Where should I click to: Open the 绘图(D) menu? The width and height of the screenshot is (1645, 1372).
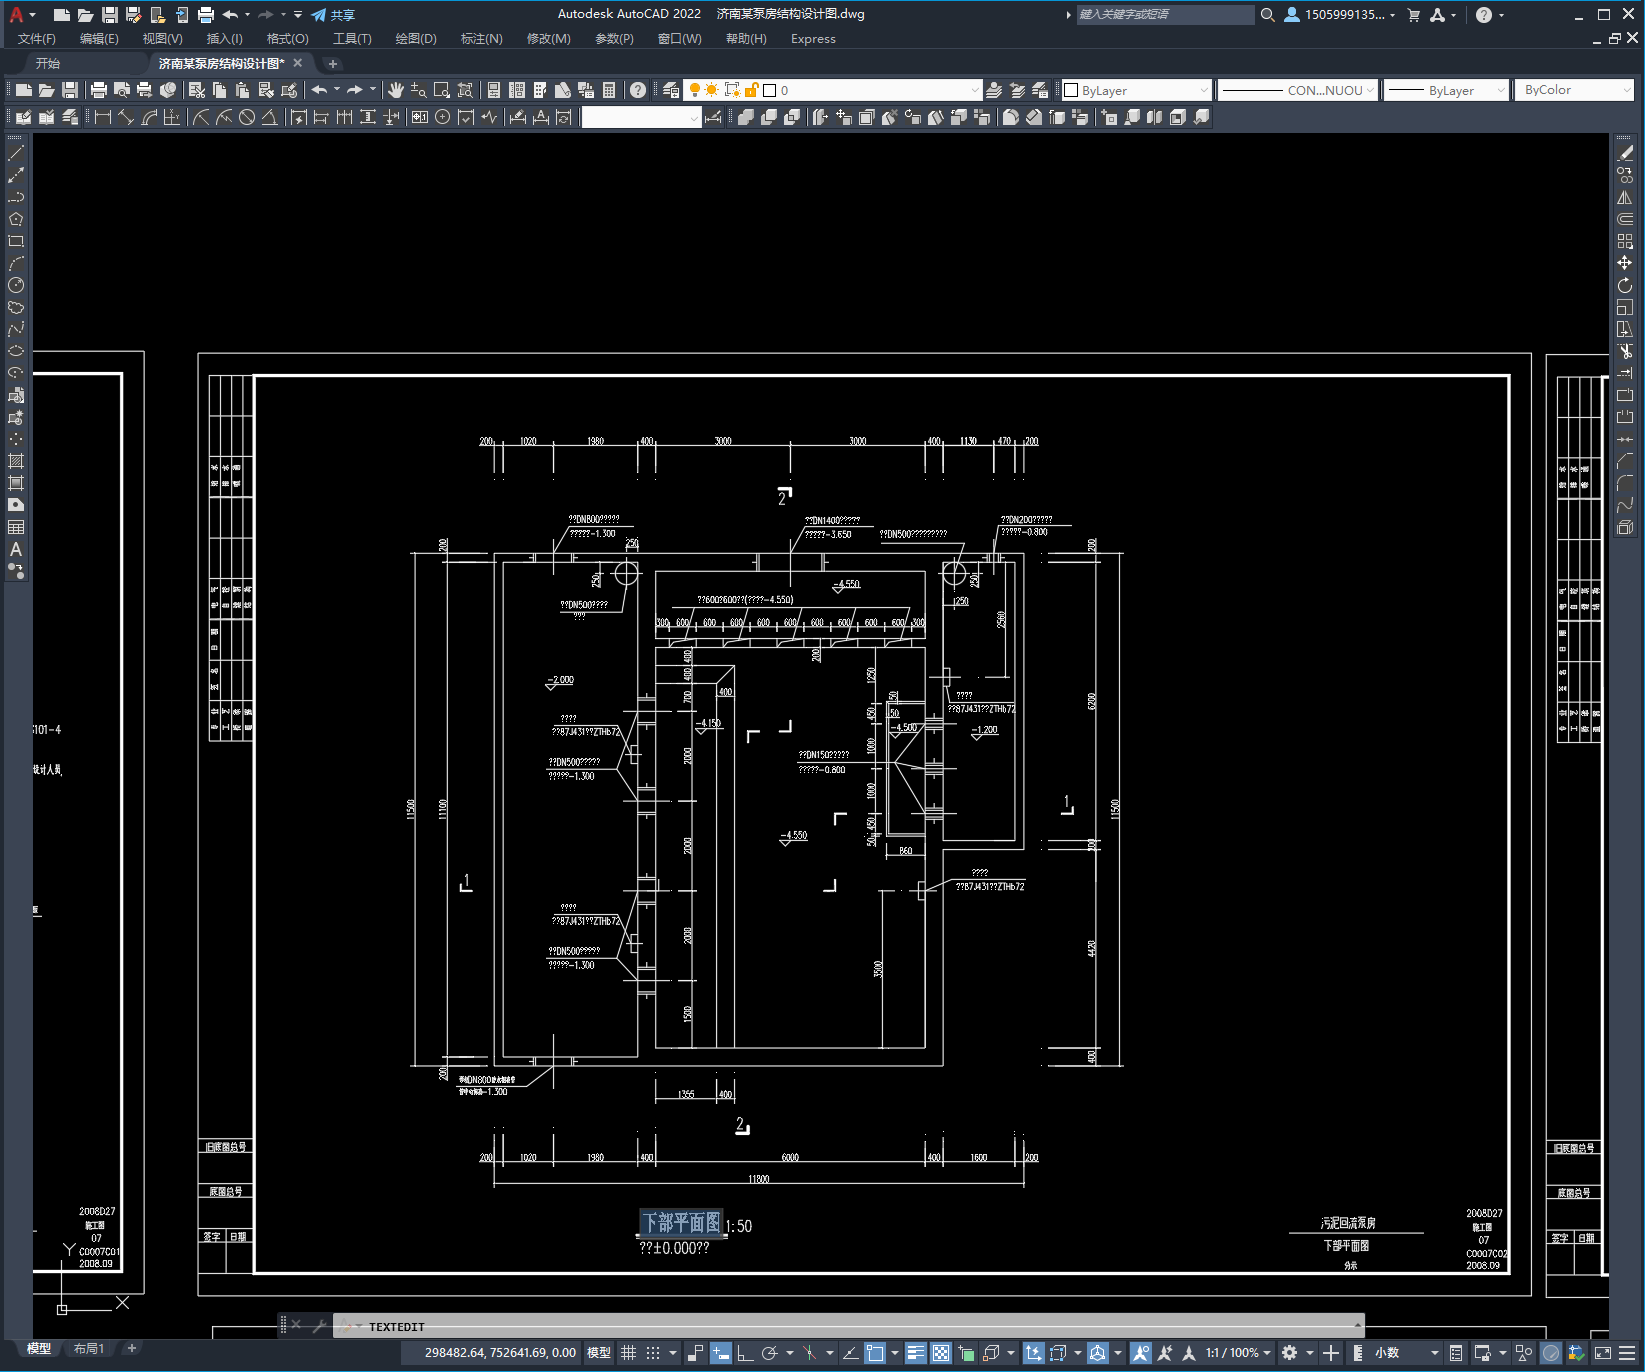(416, 39)
